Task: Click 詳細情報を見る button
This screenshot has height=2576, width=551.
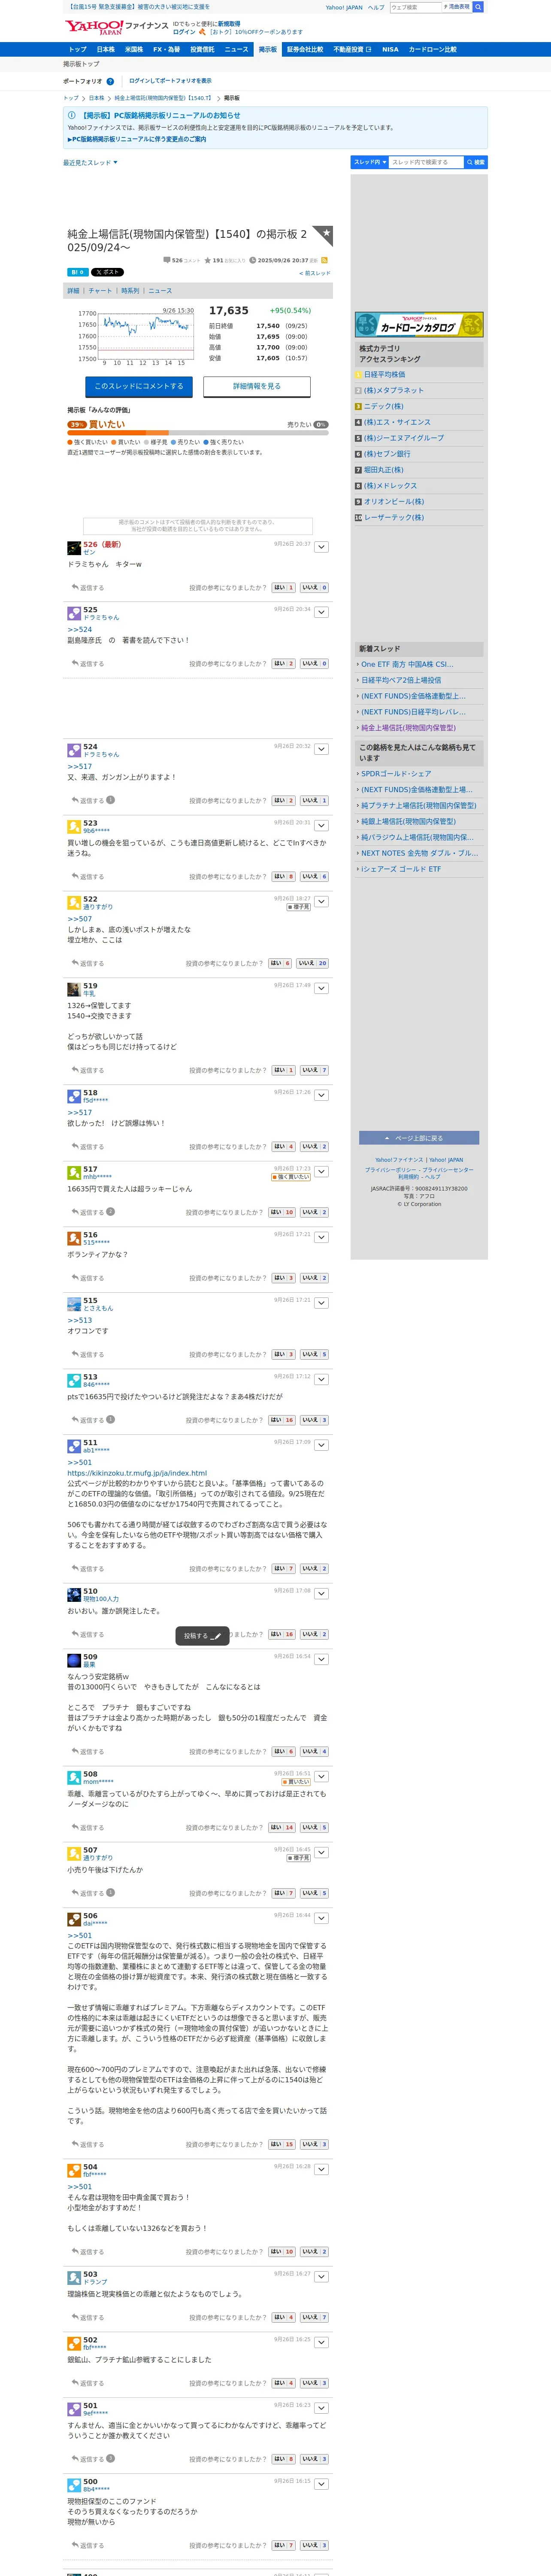Action: pyautogui.click(x=257, y=386)
